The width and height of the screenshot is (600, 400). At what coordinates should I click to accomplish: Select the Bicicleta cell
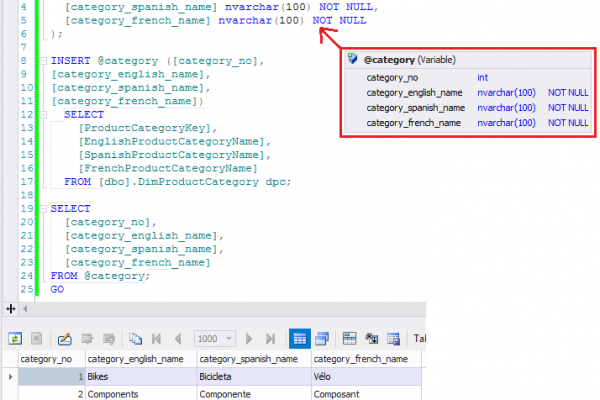click(x=254, y=377)
